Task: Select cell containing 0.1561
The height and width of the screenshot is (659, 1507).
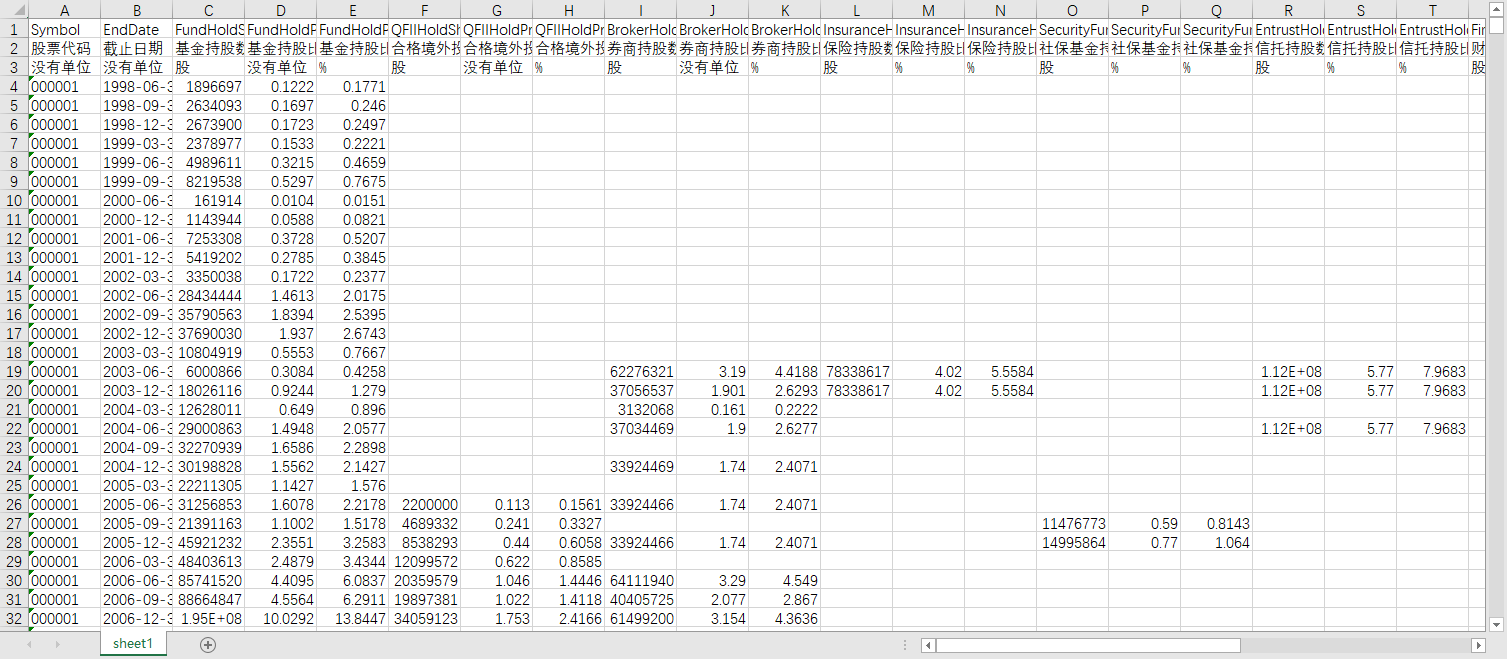Action: (569, 504)
